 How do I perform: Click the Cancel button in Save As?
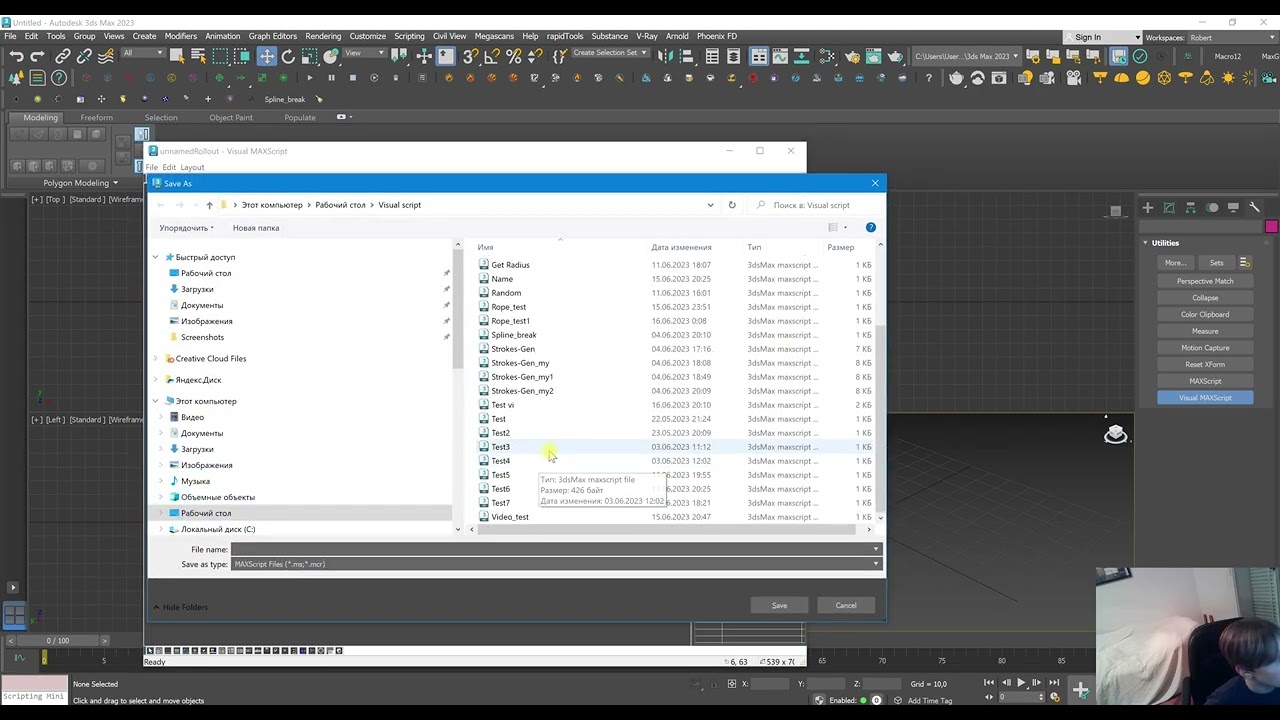846,605
